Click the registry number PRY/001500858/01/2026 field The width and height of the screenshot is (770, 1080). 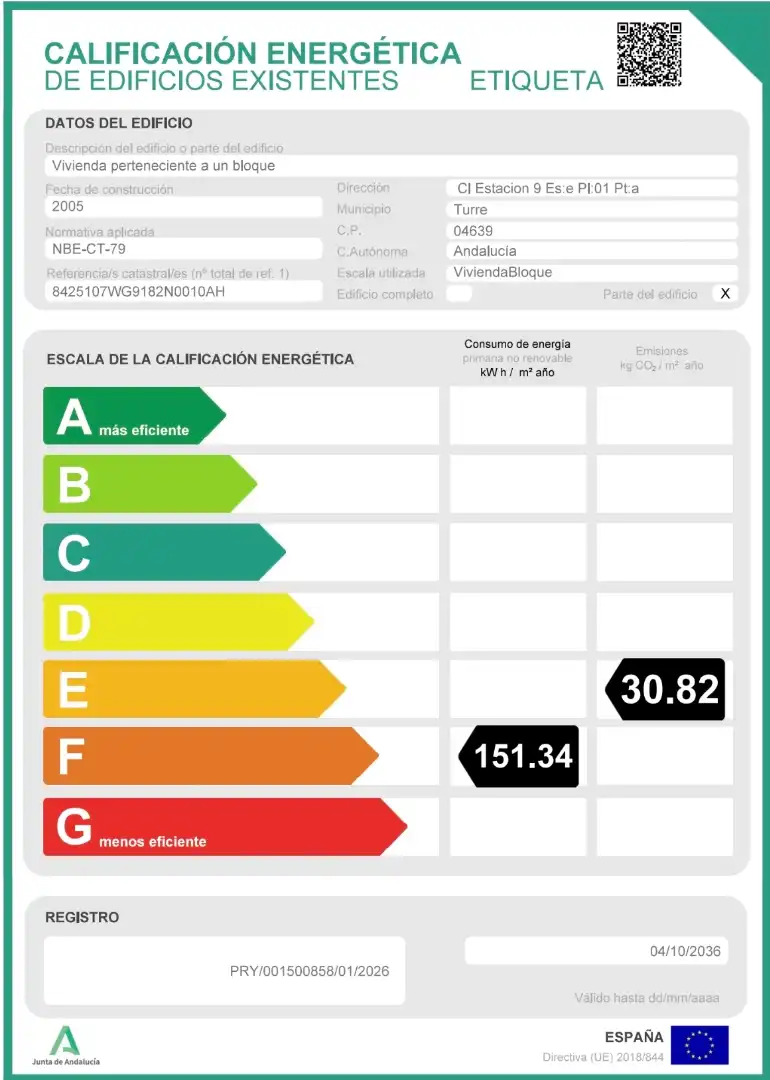pos(225,970)
